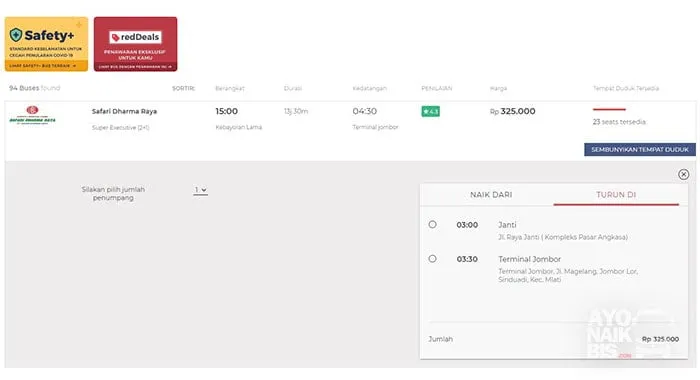Click the green 4.3 rating badge
The image size is (700, 380).
[x=430, y=111]
